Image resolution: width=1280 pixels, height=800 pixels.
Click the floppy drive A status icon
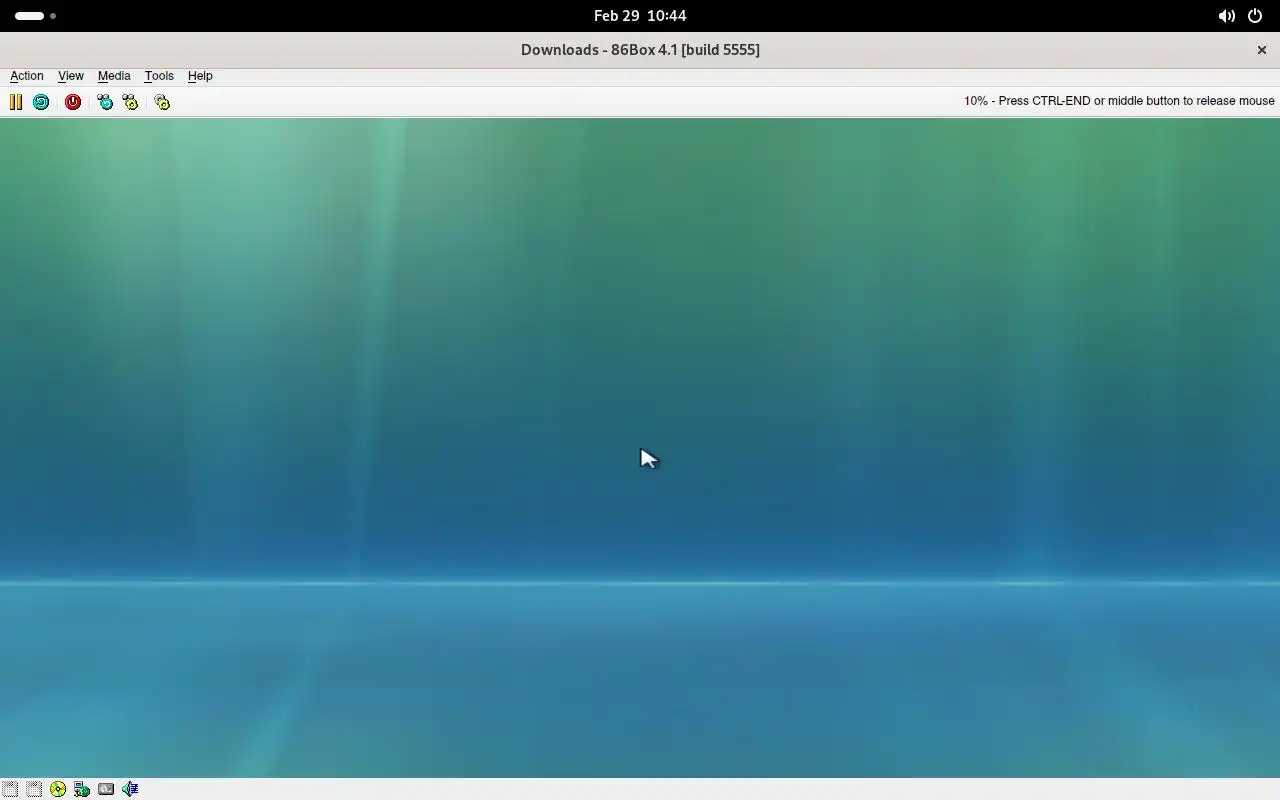point(10,789)
